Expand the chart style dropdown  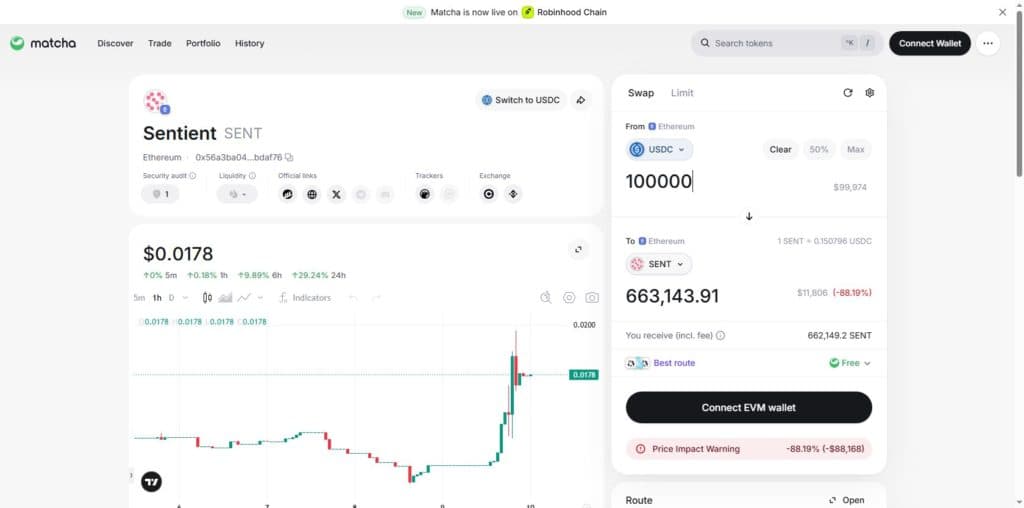point(260,298)
